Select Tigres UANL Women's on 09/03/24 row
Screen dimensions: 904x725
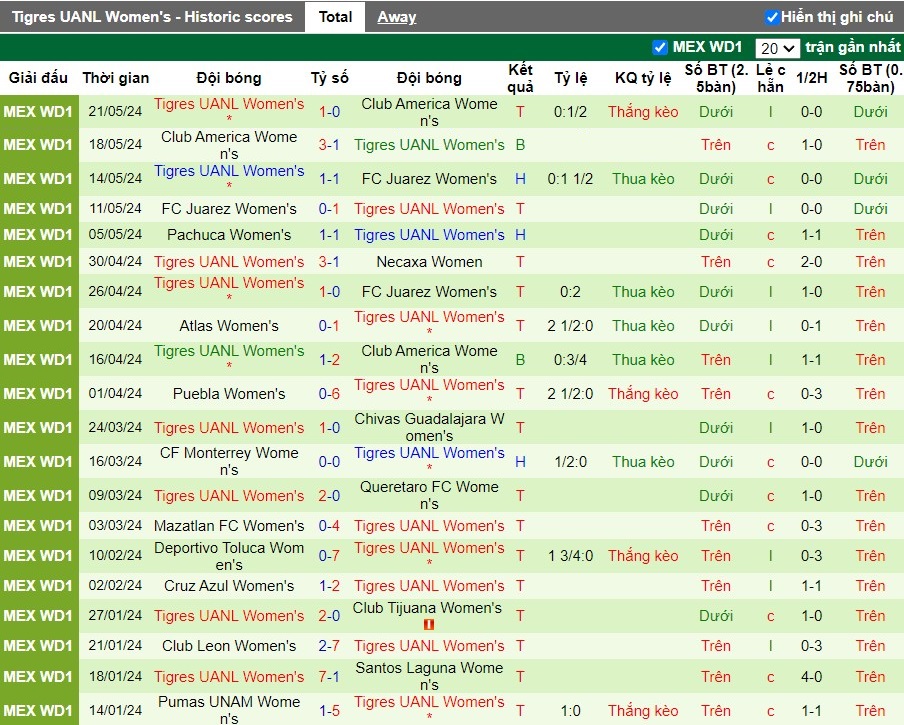229,495
